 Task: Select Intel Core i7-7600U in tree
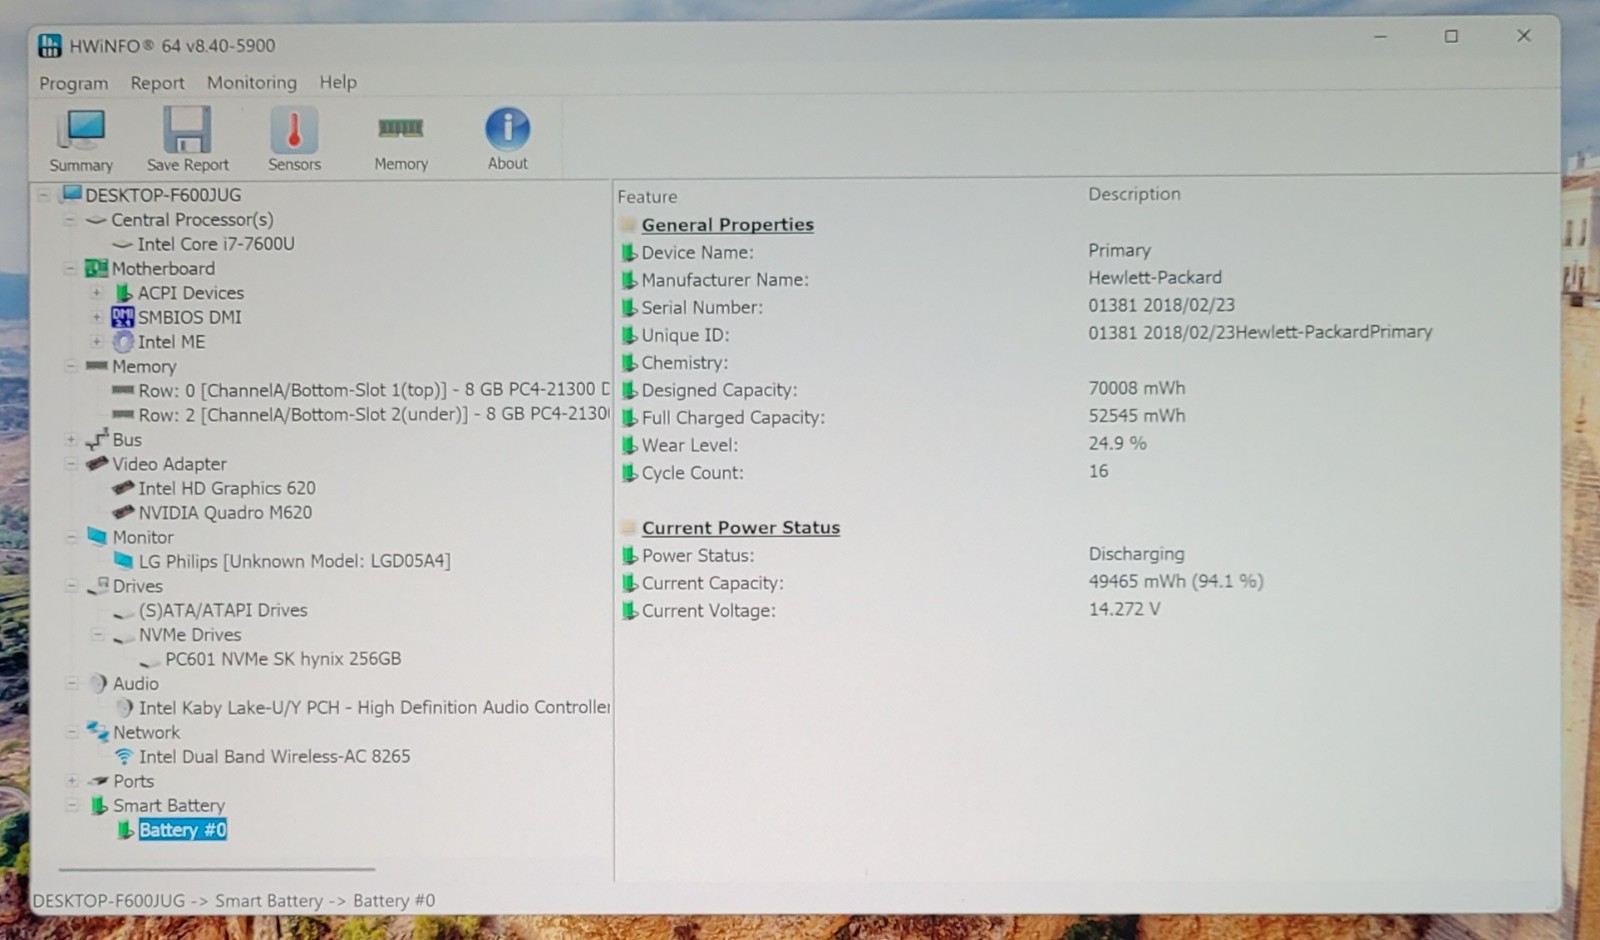click(216, 244)
